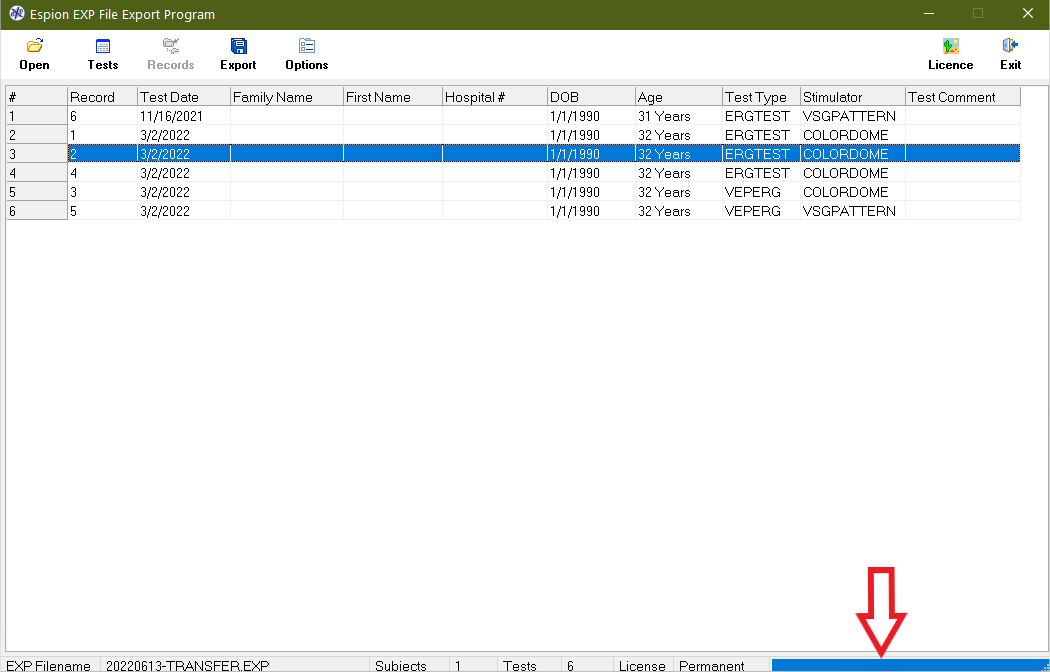
Task: Select row number 6 header cell
Action: click(x=37, y=212)
